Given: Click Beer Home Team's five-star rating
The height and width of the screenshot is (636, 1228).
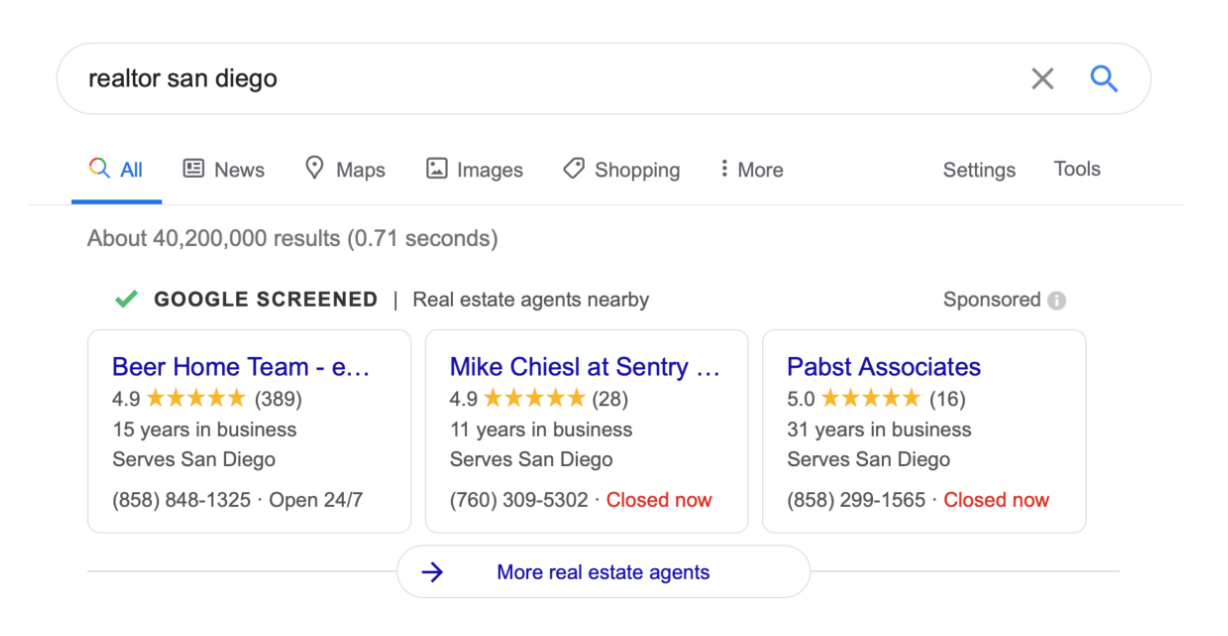Looking at the screenshot, I should (196, 399).
